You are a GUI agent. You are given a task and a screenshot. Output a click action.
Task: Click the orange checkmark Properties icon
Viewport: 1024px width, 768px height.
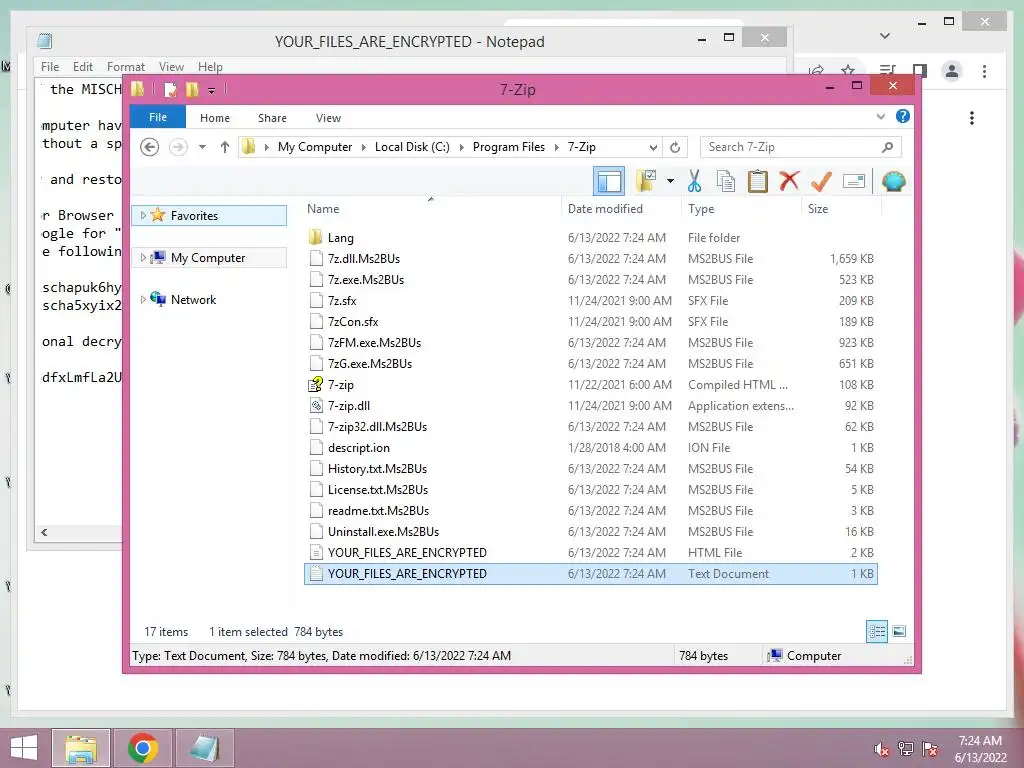click(821, 181)
